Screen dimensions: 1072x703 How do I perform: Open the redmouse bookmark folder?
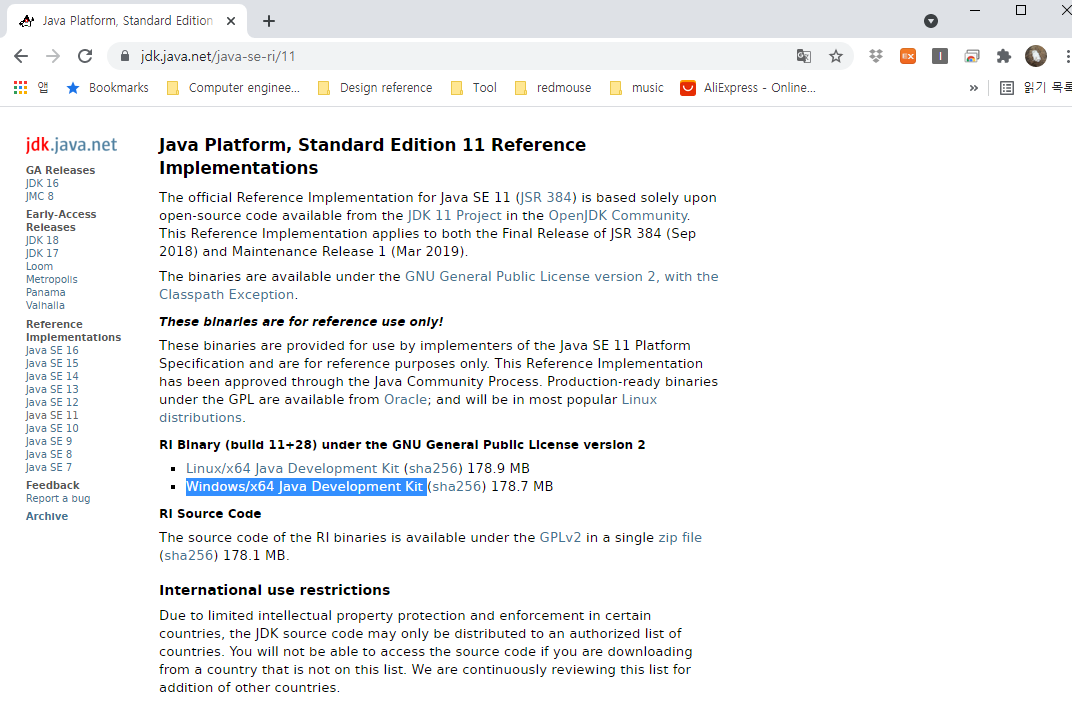(552, 88)
